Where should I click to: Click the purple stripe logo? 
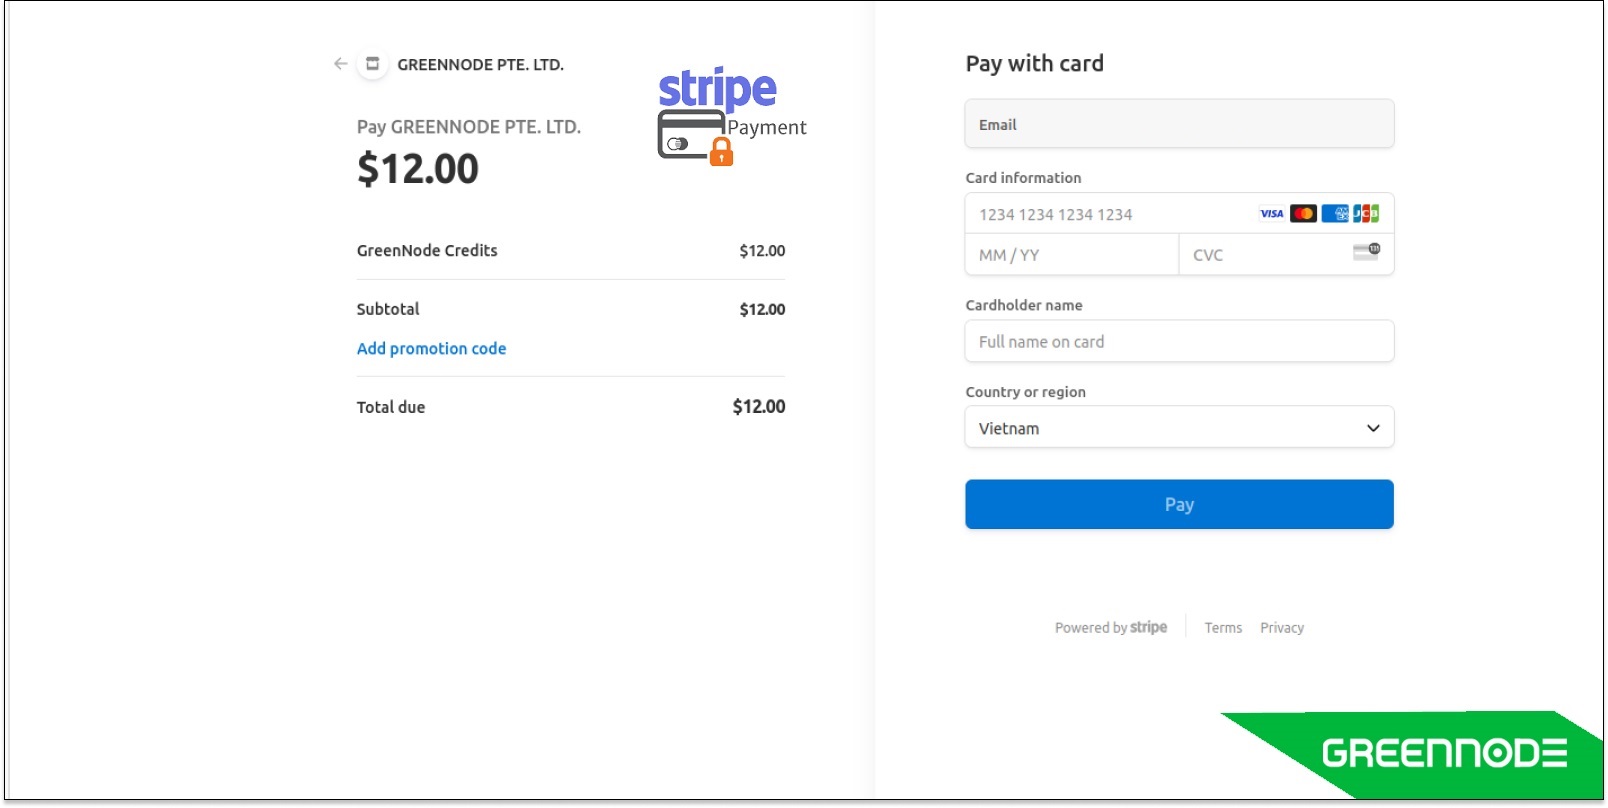[717, 89]
